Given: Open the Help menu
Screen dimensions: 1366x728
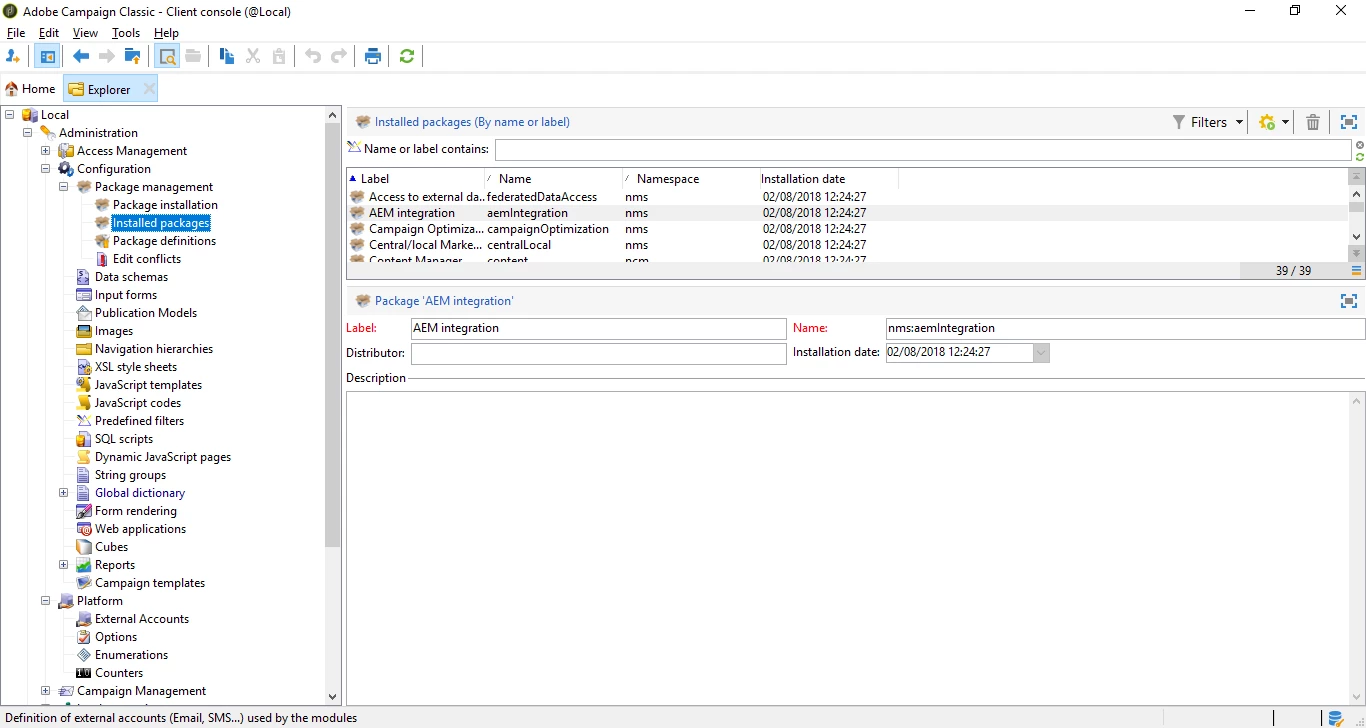Looking at the screenshot, I should [166, 33].
